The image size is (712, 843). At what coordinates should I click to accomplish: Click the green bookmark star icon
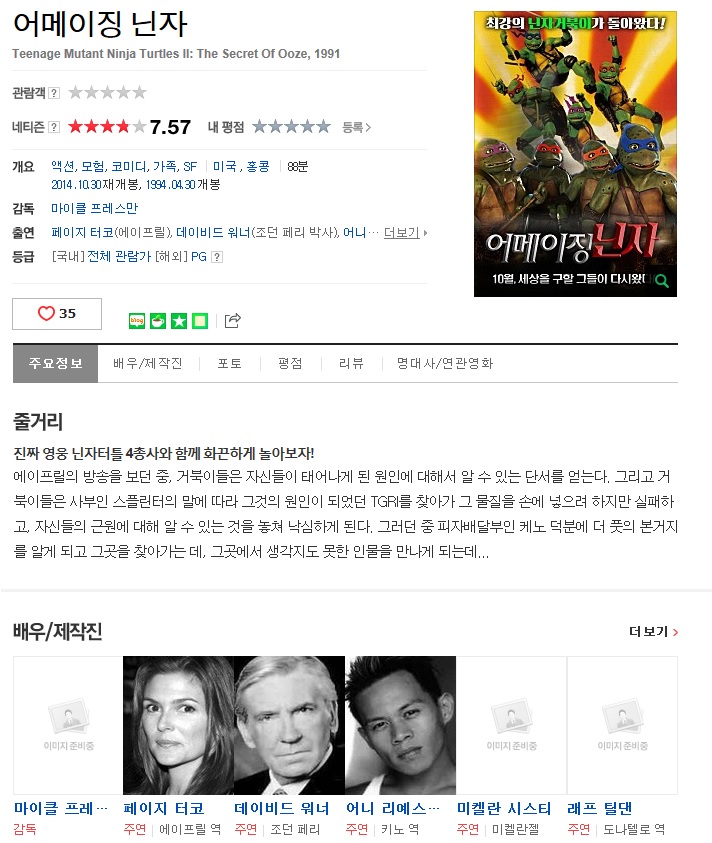click(179, 321)
